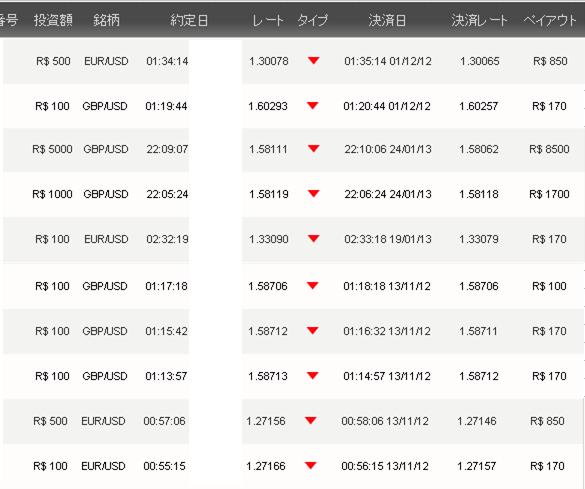Click settlement rate 1.58706 cell
Viewport: 585px width, 489px height.
click(479, 286)
